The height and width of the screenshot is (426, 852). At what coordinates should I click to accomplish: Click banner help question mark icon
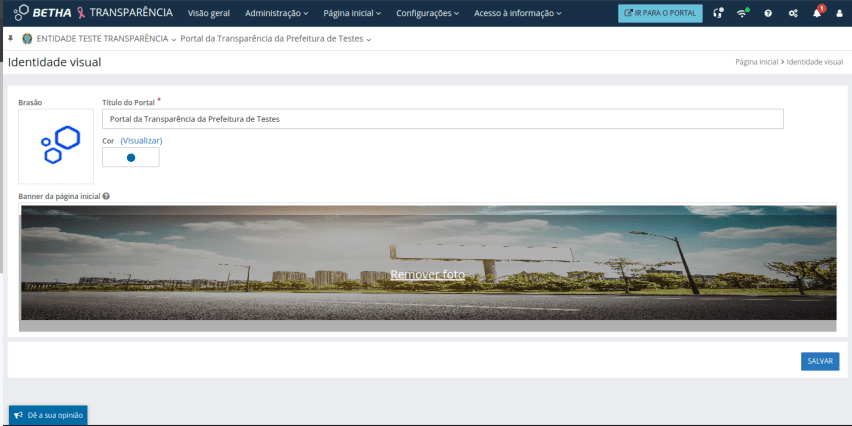pos(106,197)
